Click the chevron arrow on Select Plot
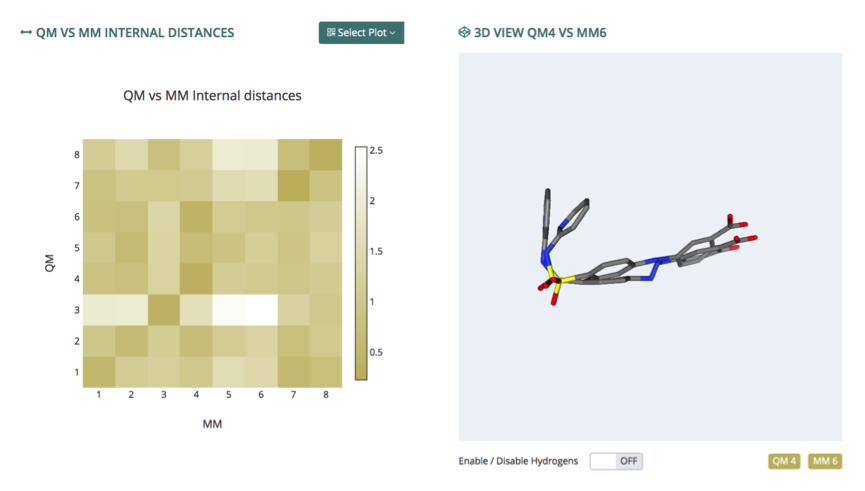Screen dimensions: 865x491 click(392, 33)
